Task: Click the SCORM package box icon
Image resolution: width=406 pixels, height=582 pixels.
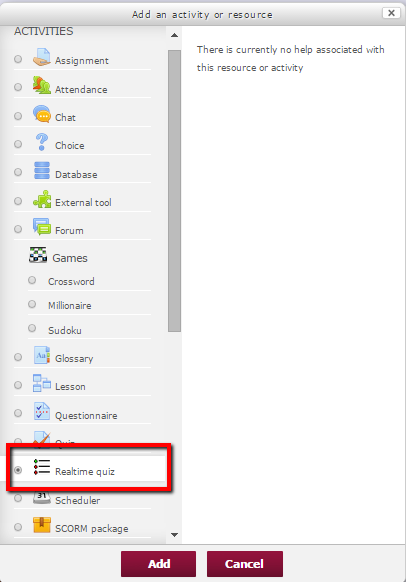Action: coord(42,525)
